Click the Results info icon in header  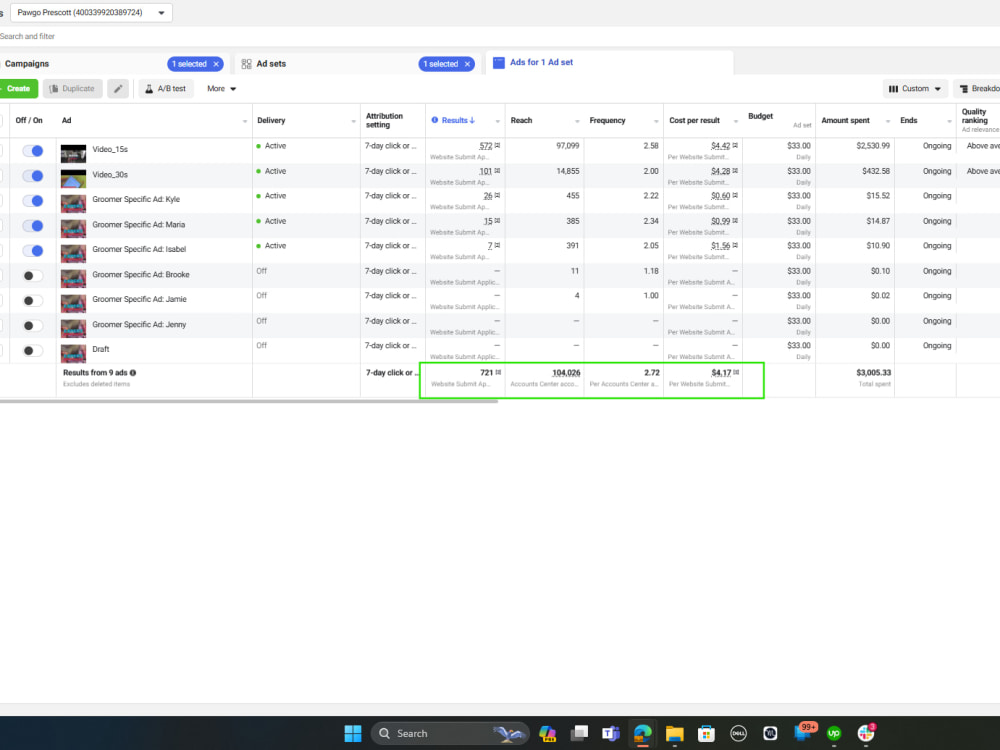435,120
